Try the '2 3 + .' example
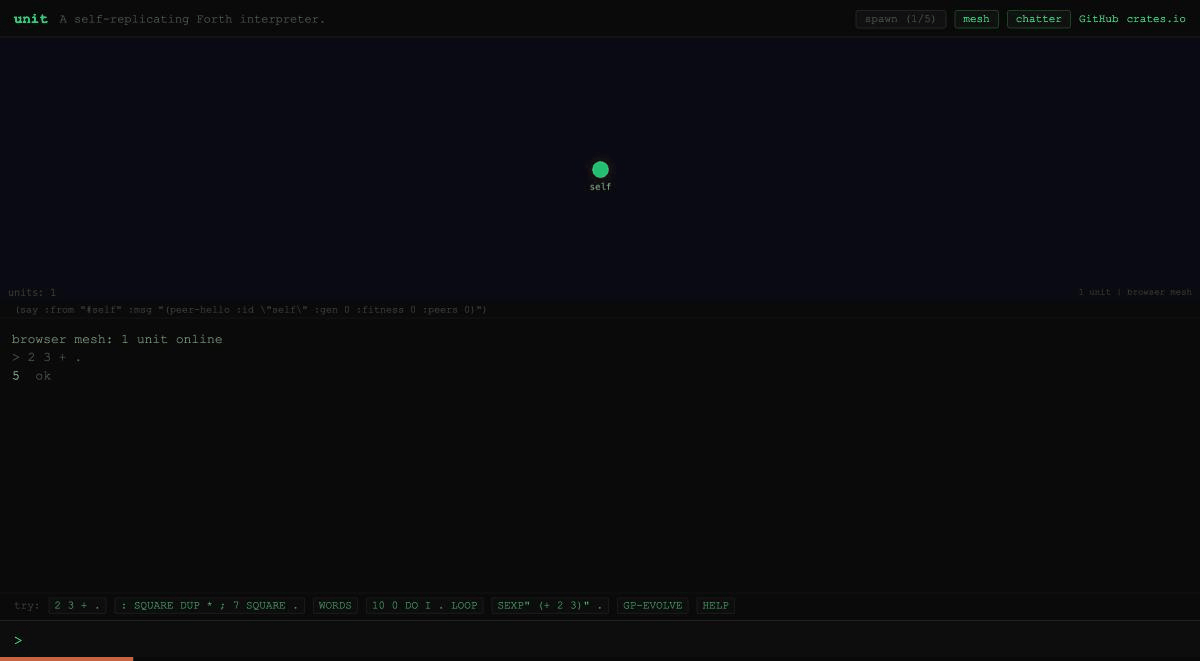The width and height of the screenshot is (1200, 661). (x=78, y=606)
